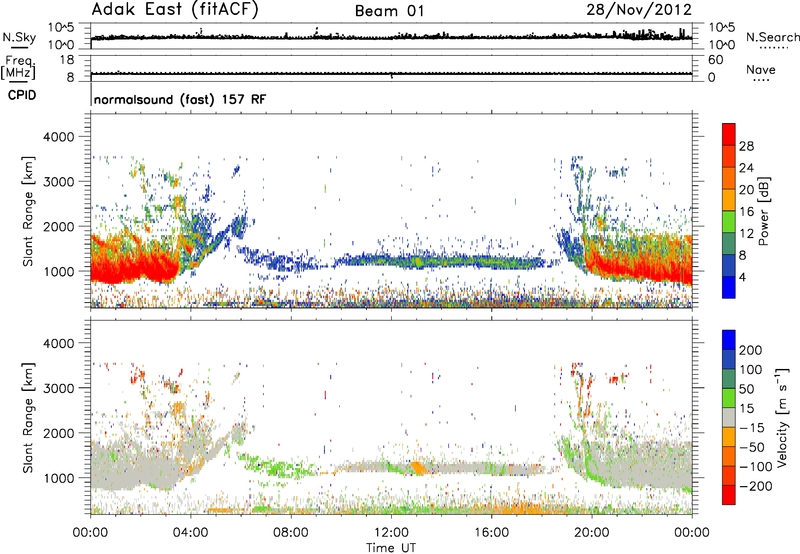
Task: Click the '16' power colorbar tick
Action: click(746, 212)
